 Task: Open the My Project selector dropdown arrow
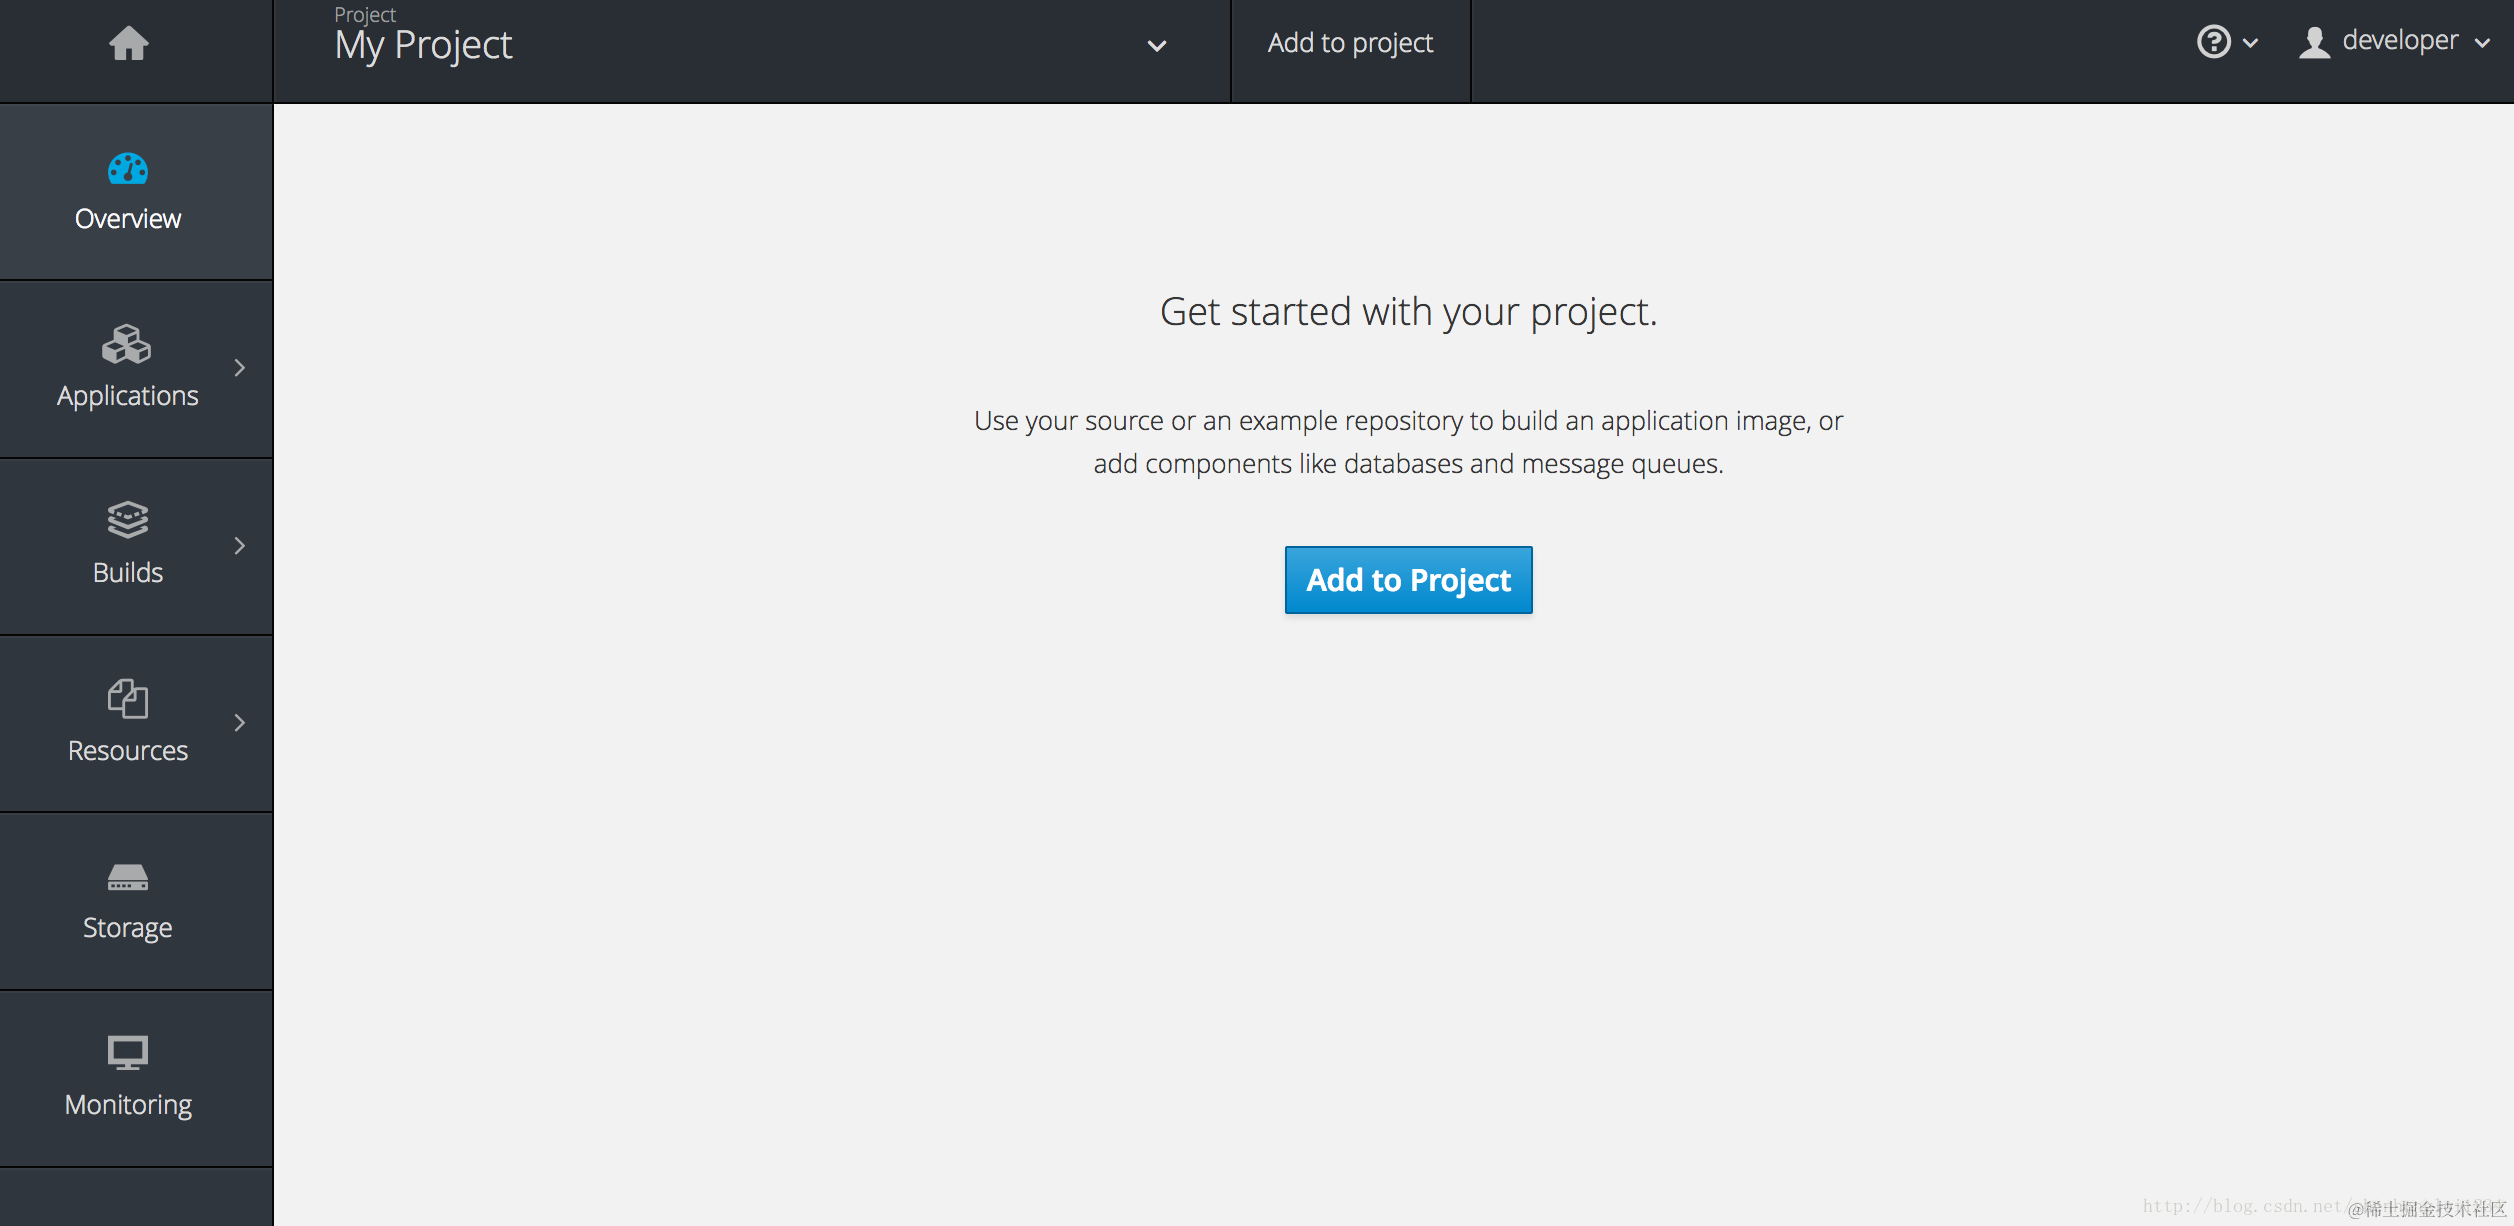[1157, 46]
